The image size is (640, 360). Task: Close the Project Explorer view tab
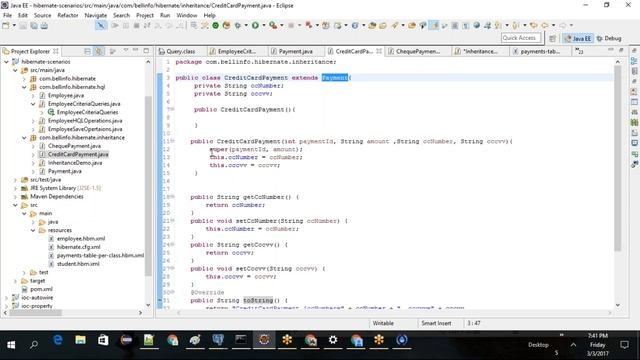click(x=56, y=51)
